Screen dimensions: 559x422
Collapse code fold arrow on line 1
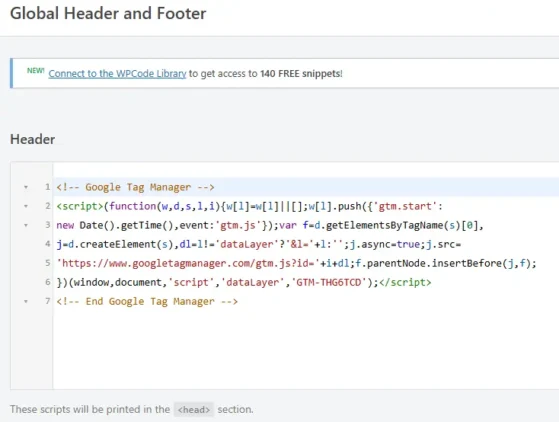click(26, 187)
